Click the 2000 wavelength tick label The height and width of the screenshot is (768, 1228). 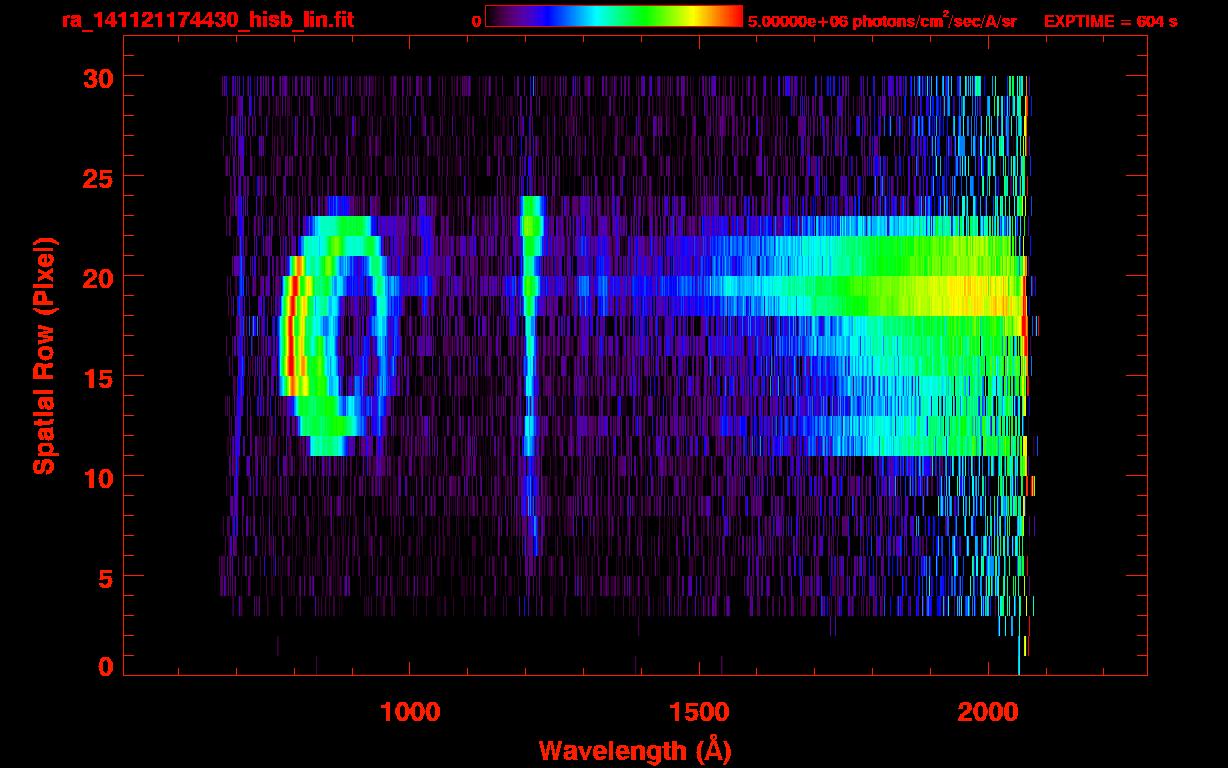988,712
